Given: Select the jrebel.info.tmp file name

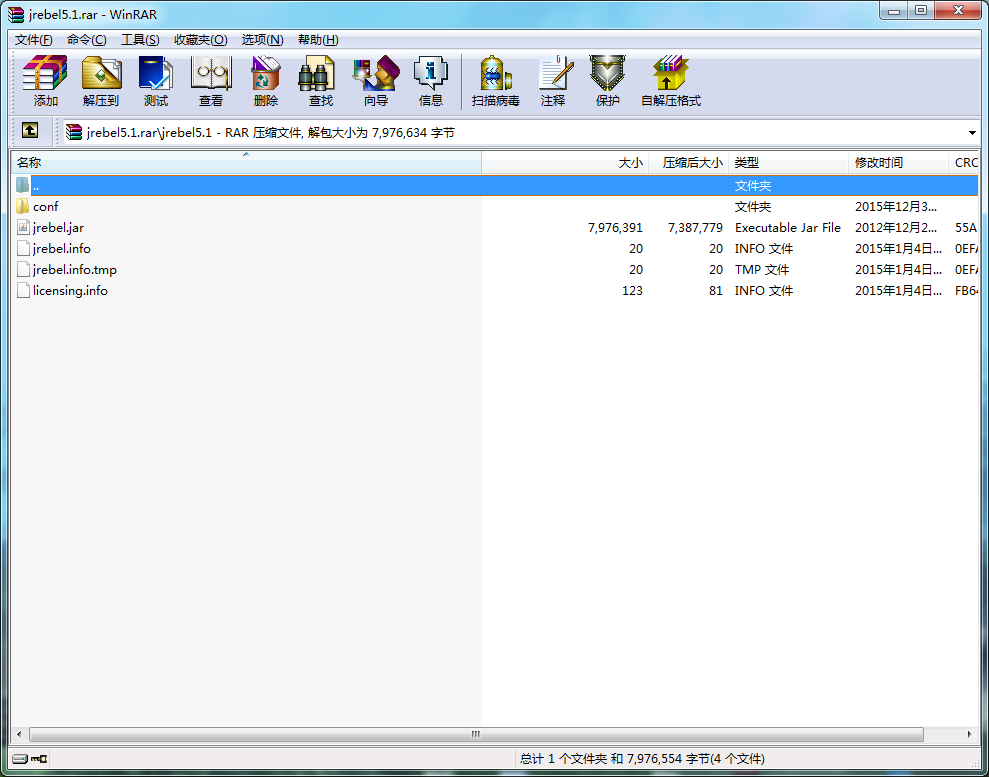Looking at the screenshot, I should pos(74,269).
